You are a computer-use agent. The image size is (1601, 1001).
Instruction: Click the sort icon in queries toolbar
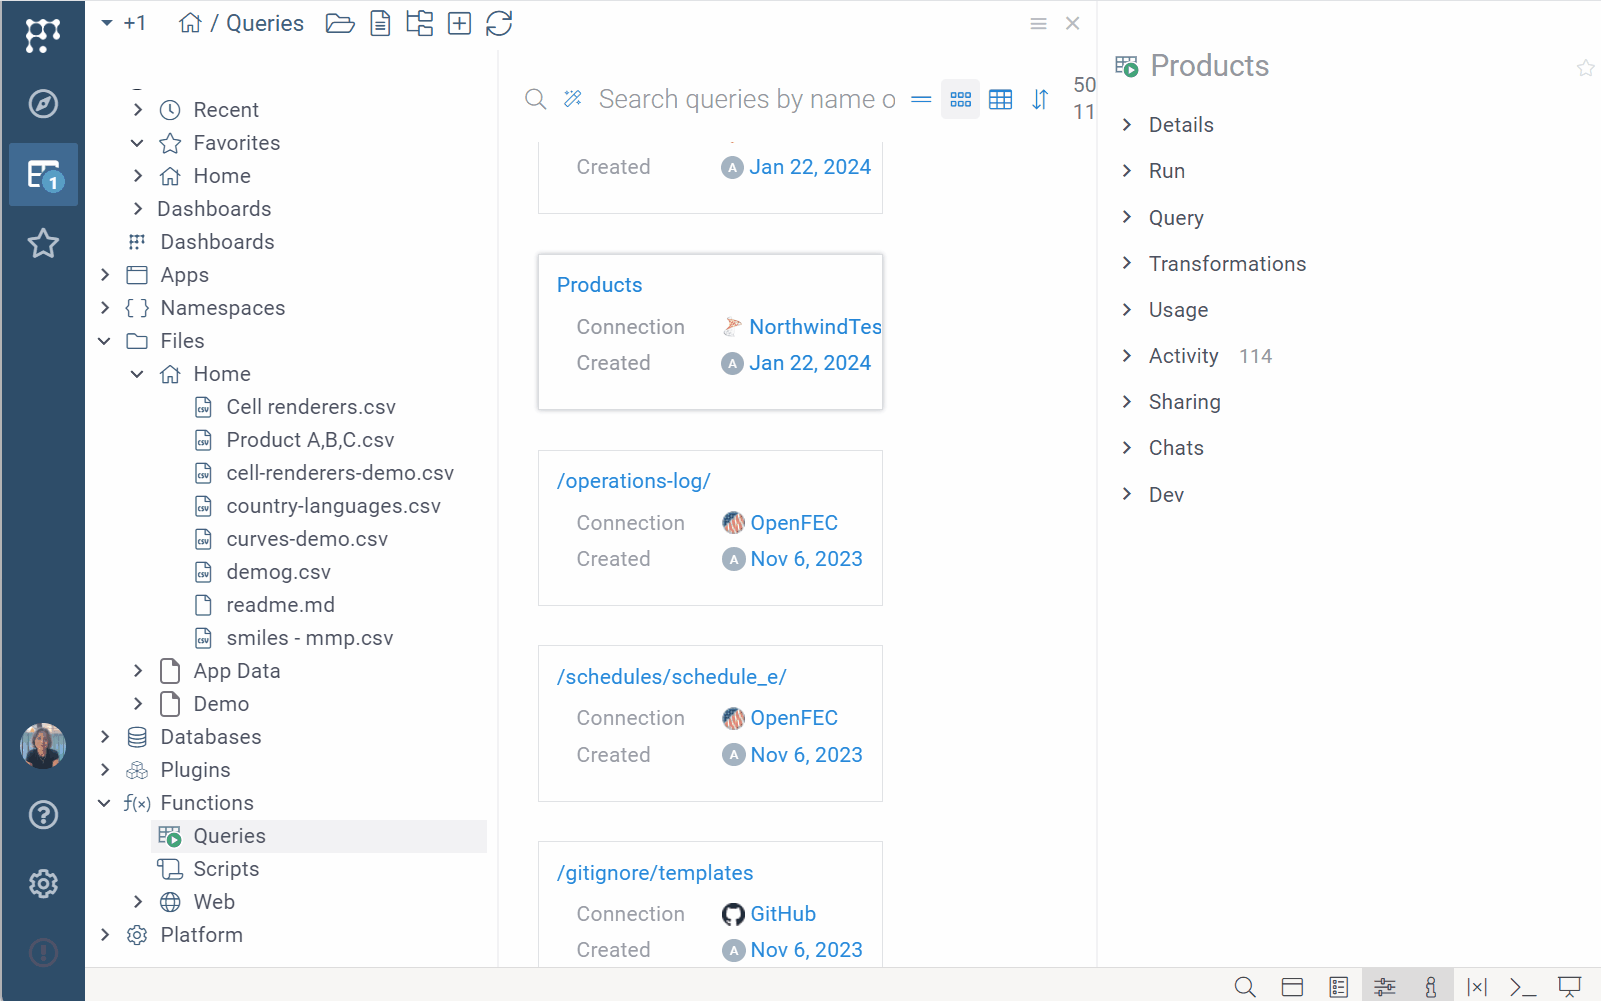(1040, 99)
